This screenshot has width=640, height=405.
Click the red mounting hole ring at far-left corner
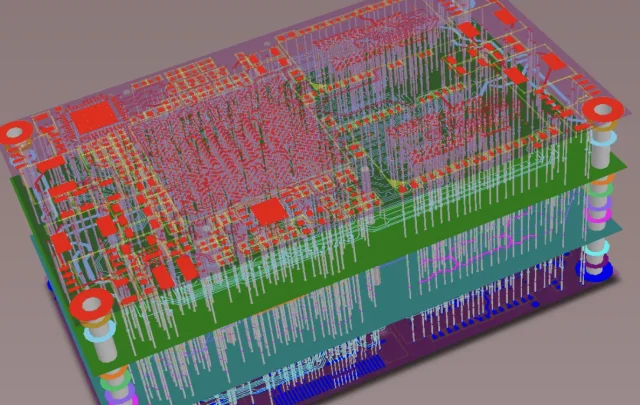(16, 133)
